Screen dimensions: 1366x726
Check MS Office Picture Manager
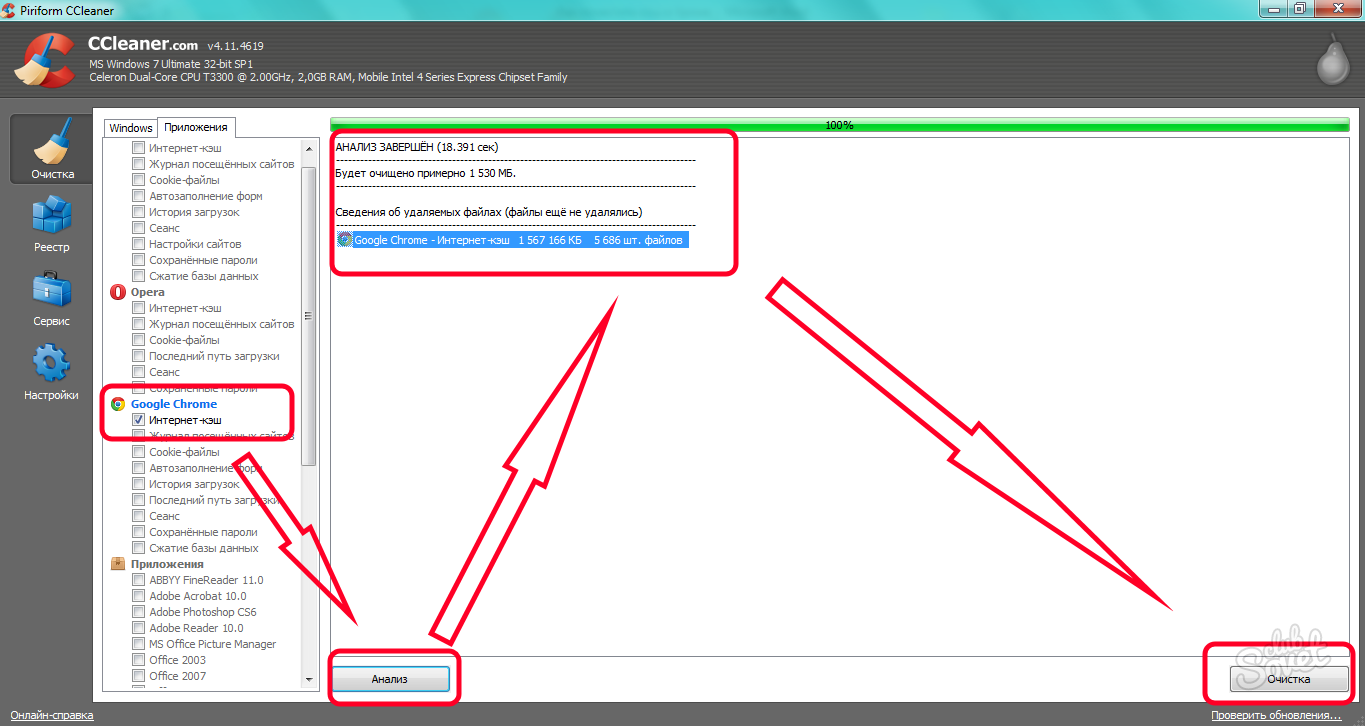click(x=139, y=644)
